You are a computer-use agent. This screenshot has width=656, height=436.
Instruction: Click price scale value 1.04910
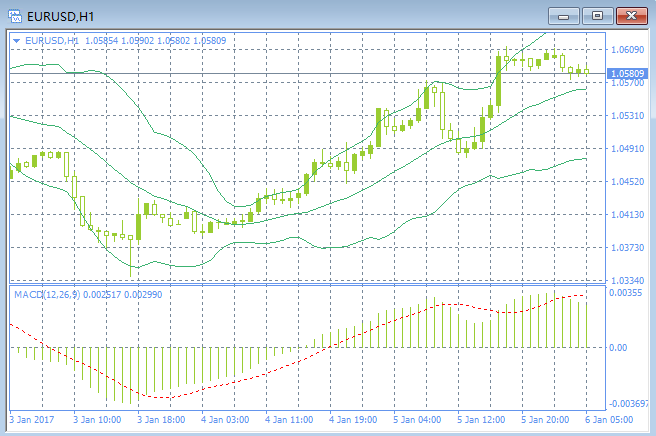click(x=627, y=149)
